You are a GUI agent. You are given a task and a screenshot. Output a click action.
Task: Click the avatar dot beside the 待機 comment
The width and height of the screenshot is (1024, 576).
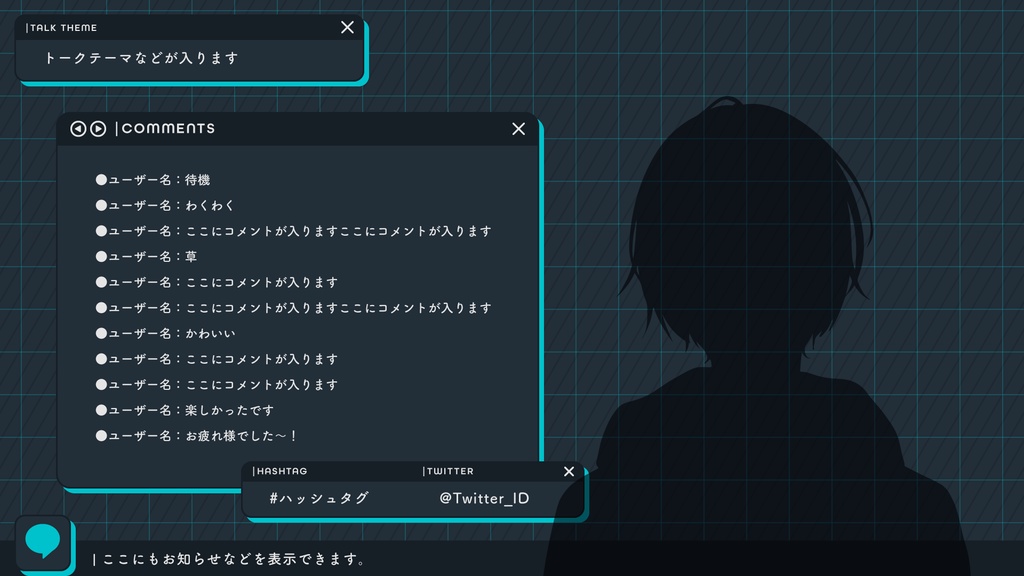[101, 179]
